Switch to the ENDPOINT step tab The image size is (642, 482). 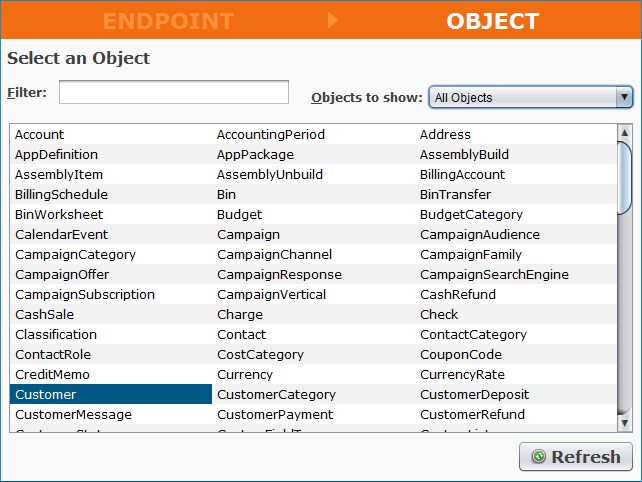pyautogui.click(x=168, y=21)
